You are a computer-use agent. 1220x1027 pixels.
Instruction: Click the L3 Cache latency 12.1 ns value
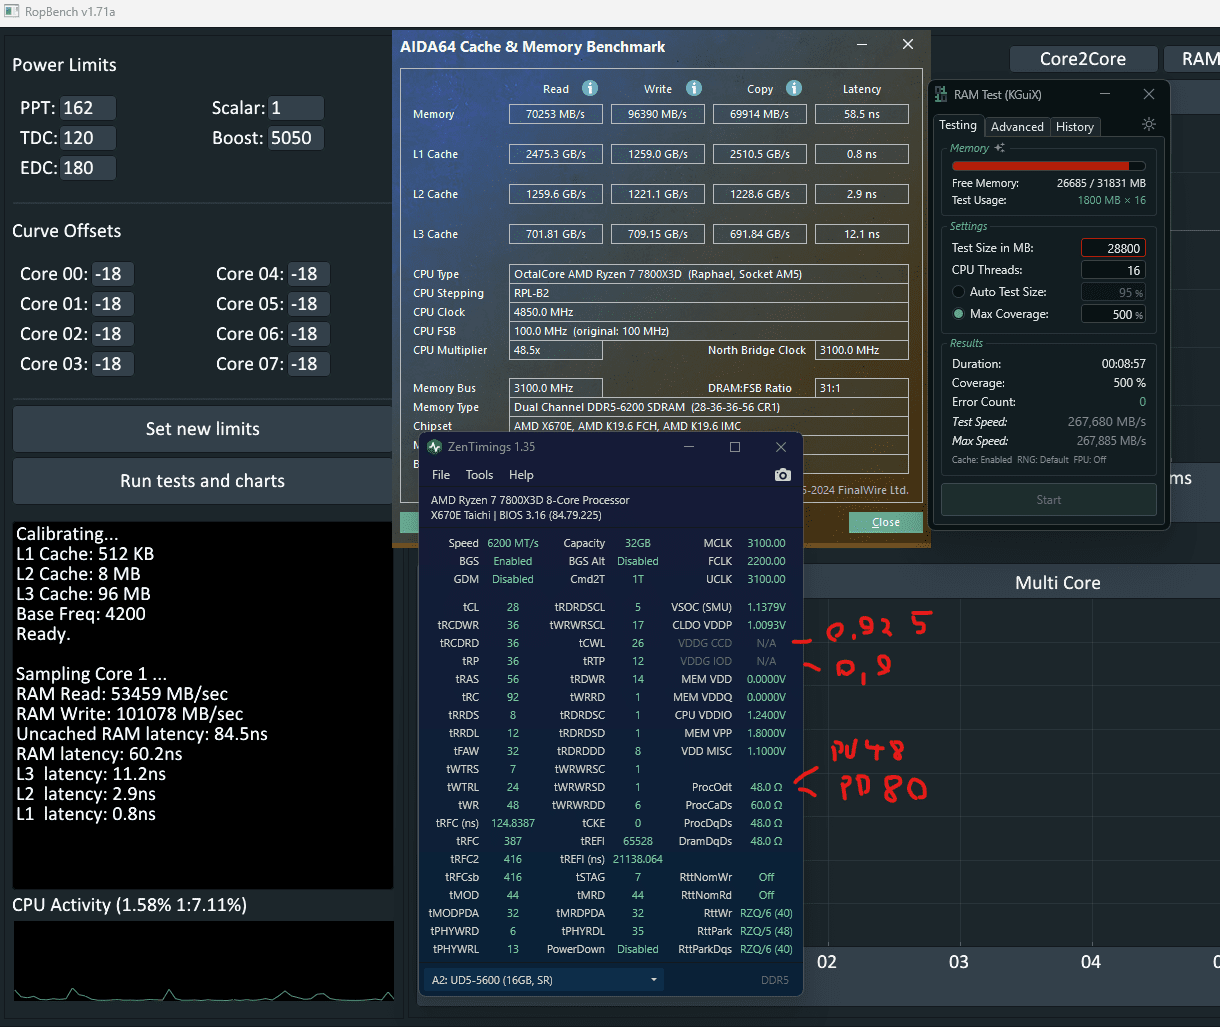[x=862, y=234]
